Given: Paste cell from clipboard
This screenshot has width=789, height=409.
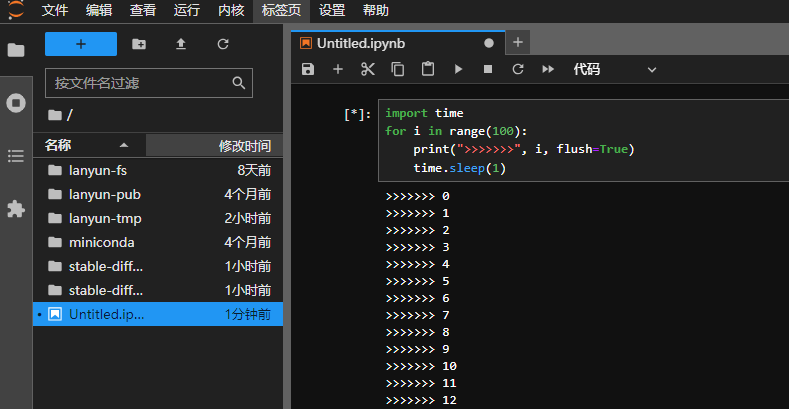Looking at the screenshot, I should [x=428, y=69].
